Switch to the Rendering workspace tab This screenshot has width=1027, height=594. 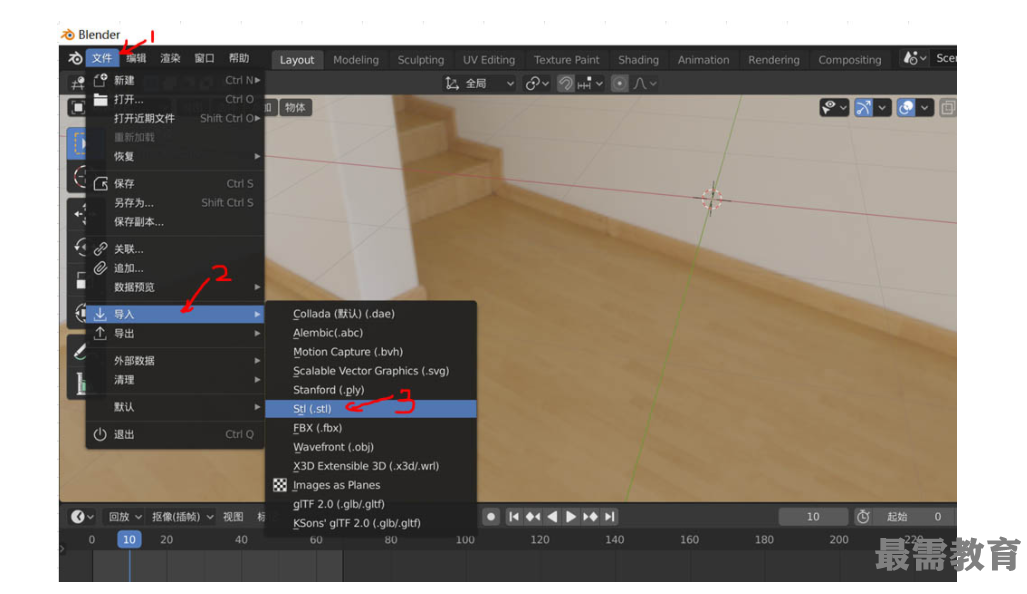pos(774,60)
